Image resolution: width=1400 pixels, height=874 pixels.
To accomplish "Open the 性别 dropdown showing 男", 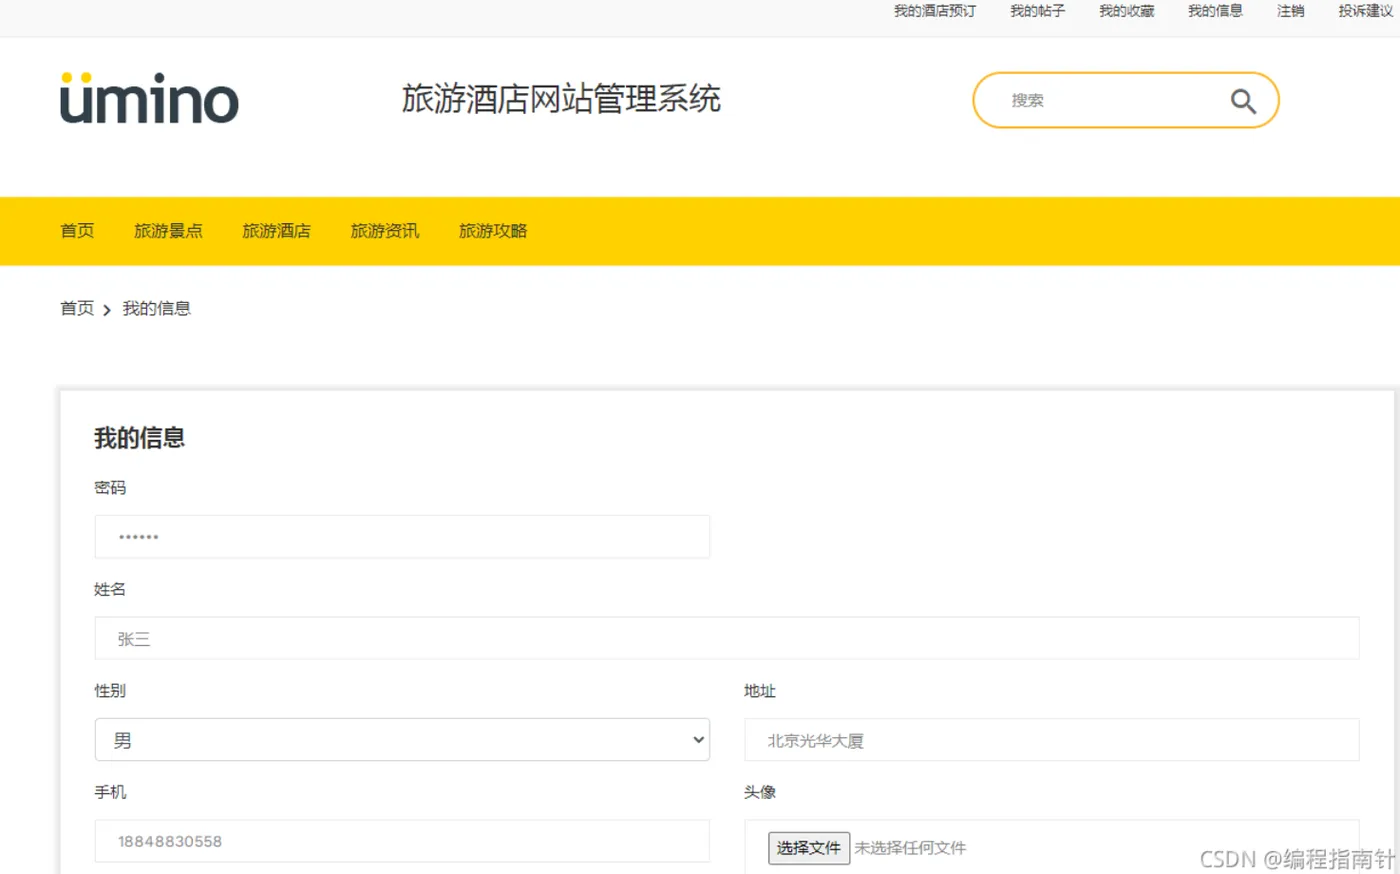I will tap(402, 740).
